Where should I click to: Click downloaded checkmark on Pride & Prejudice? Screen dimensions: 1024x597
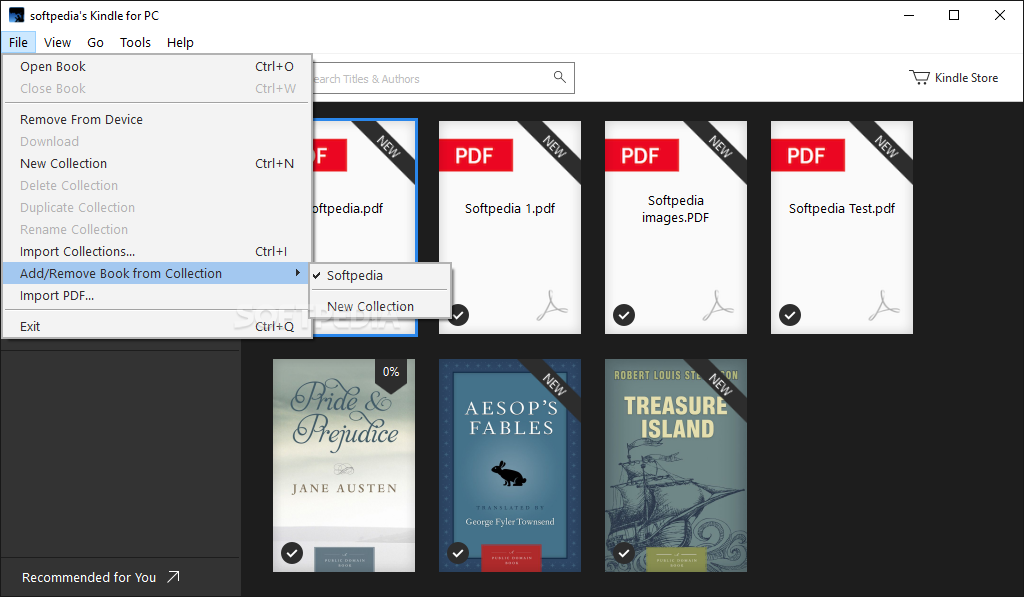click(292, 553)
